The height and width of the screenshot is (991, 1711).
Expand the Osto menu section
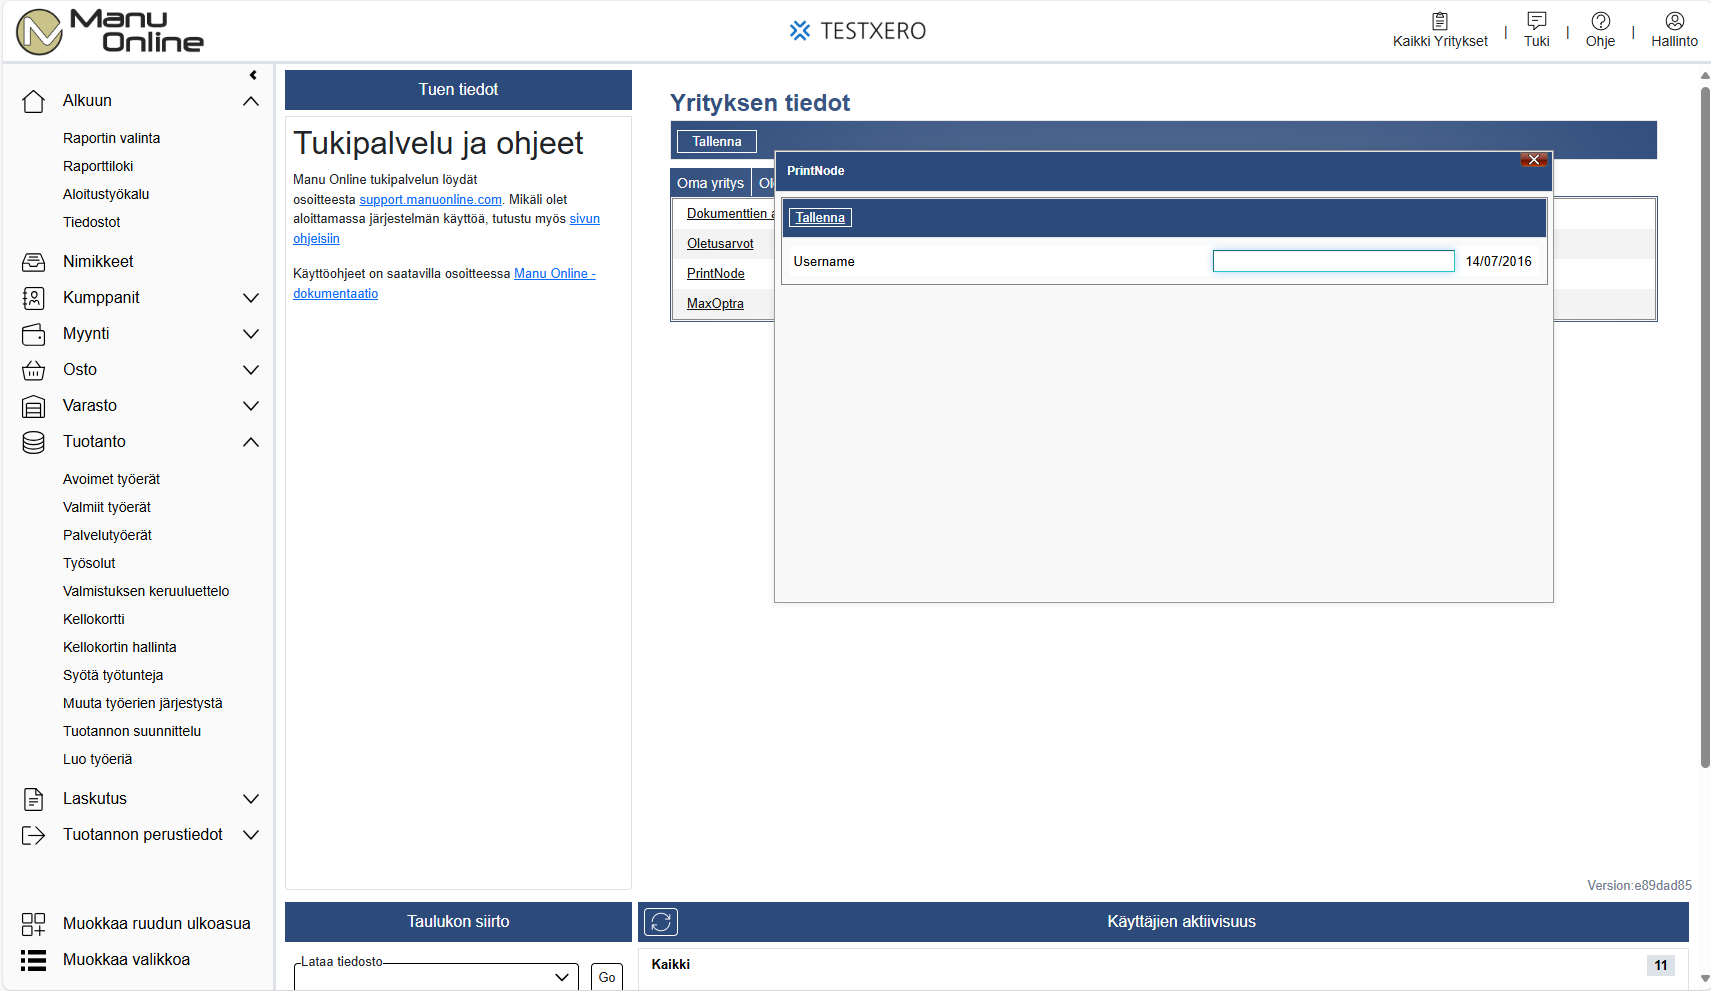[x=251, y=370]
